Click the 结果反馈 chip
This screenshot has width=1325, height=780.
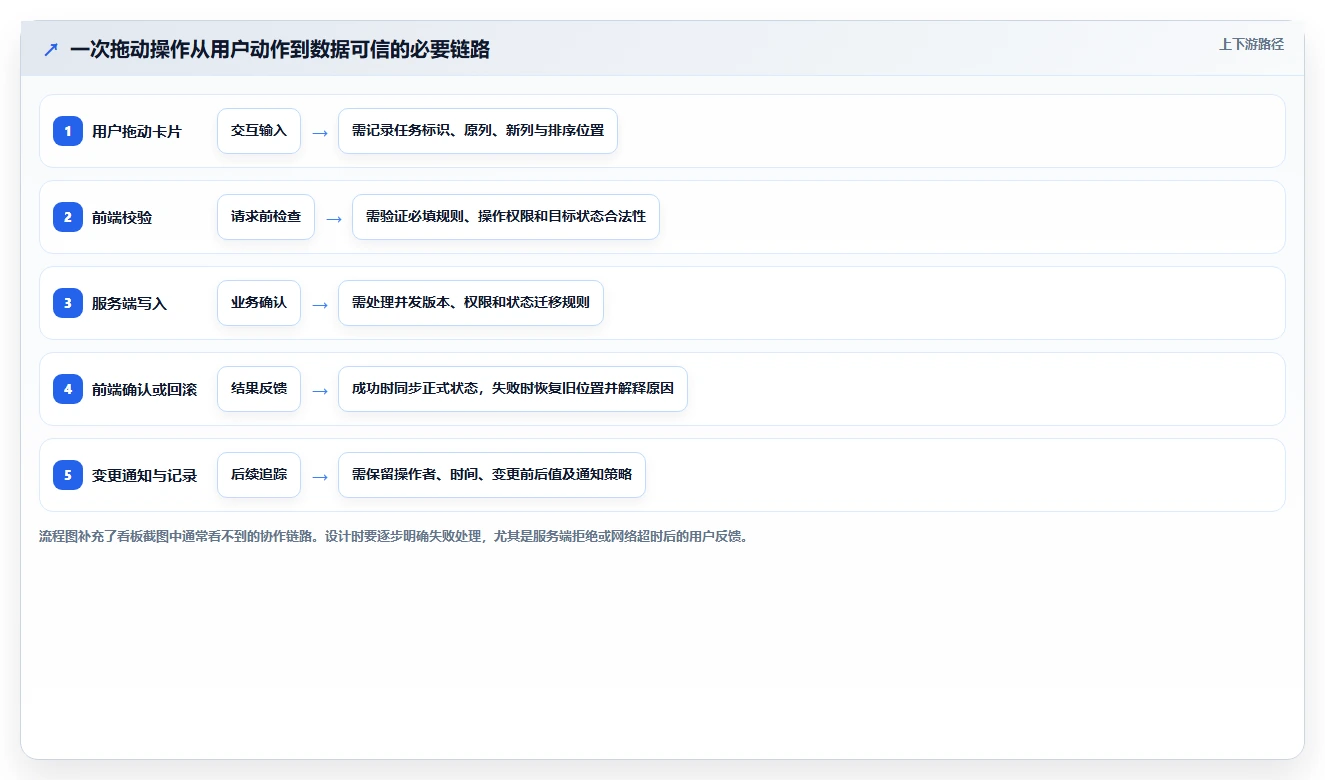pyautogui.click(x=259, y=389)
